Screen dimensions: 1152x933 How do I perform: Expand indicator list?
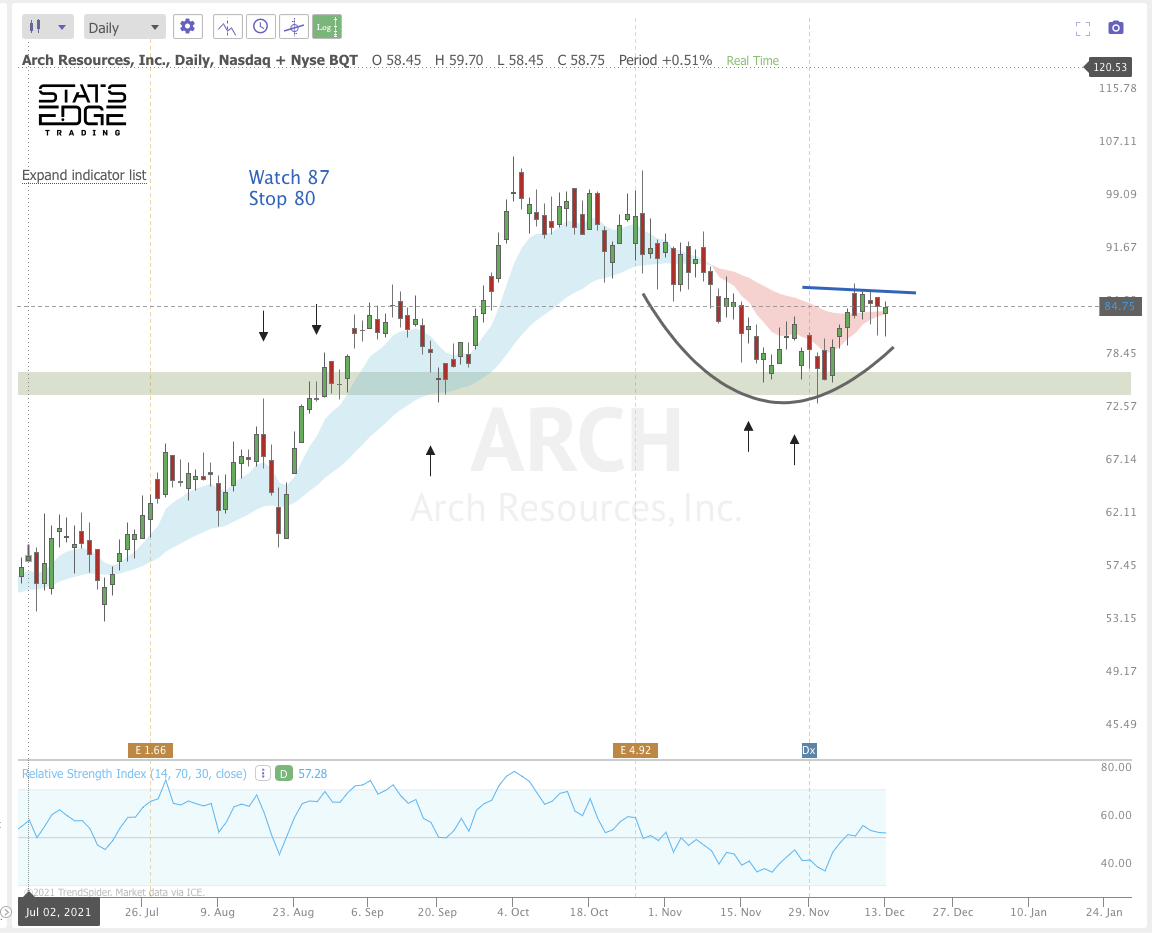point(84,175)
